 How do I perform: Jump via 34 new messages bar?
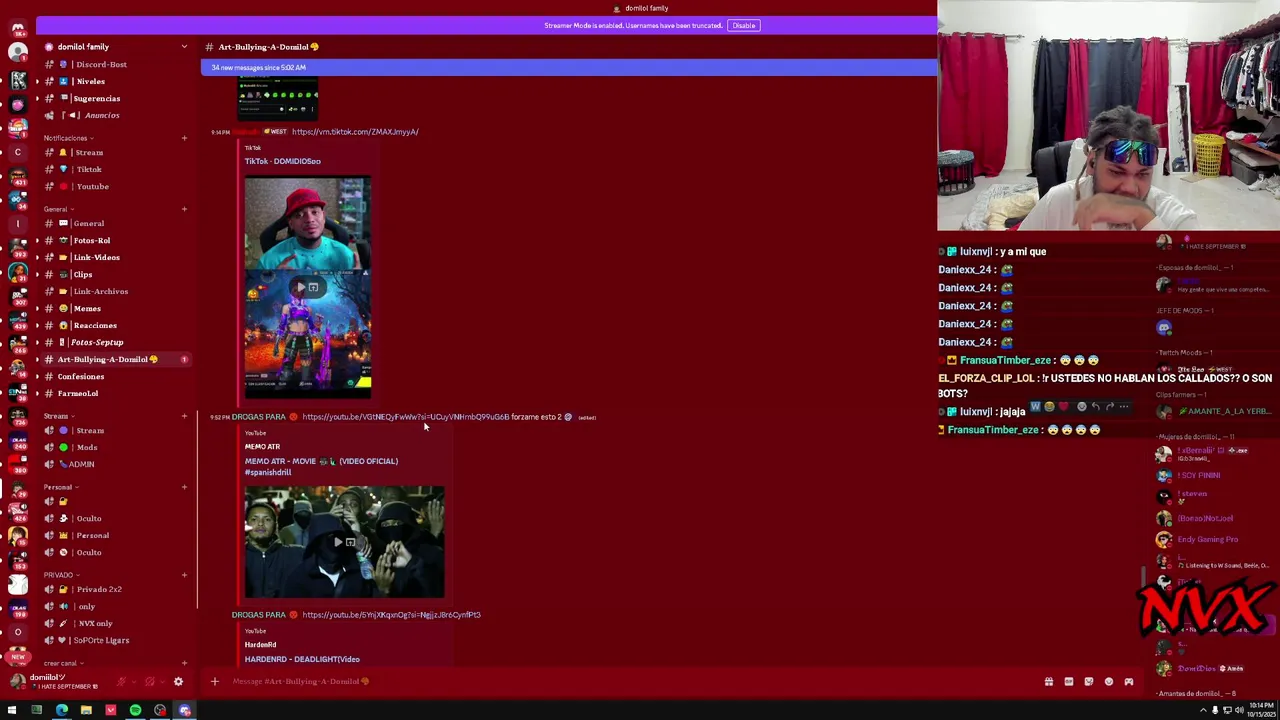(569, 67)
